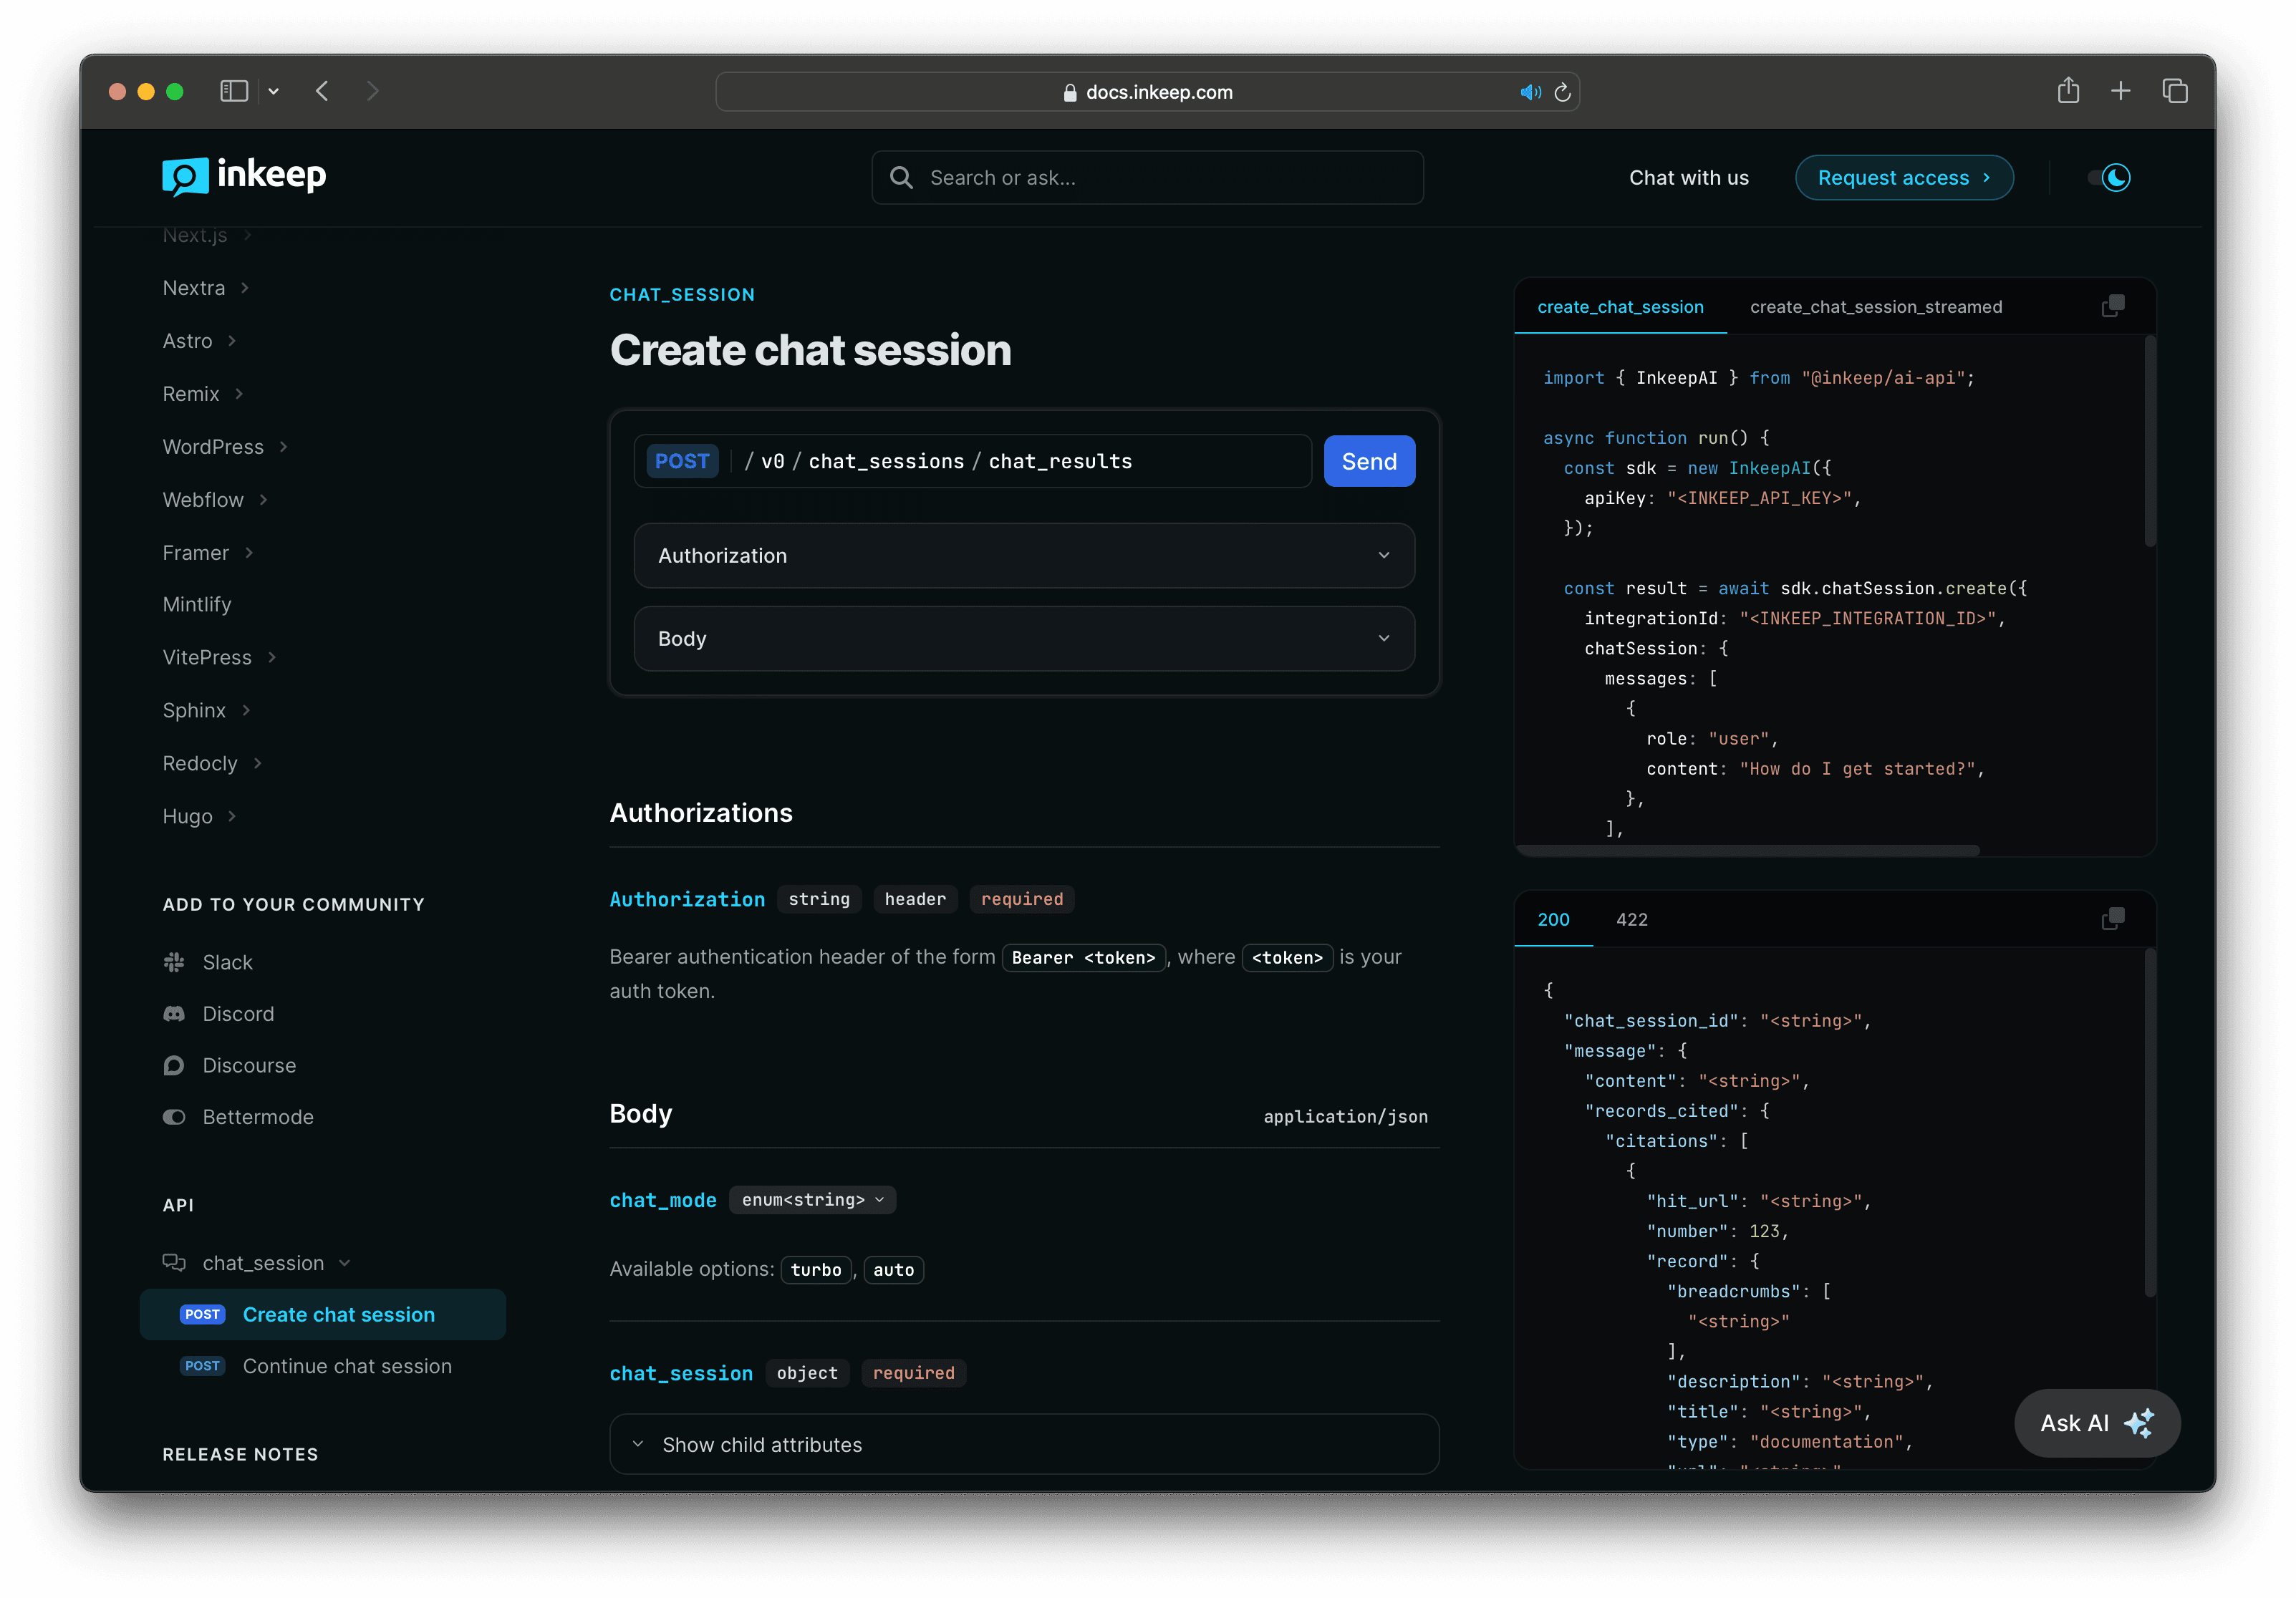The height and width of the screenshot is (1598, 2296).
Task: Switch to create_chat_session tab
Action: pos(1620,307)
